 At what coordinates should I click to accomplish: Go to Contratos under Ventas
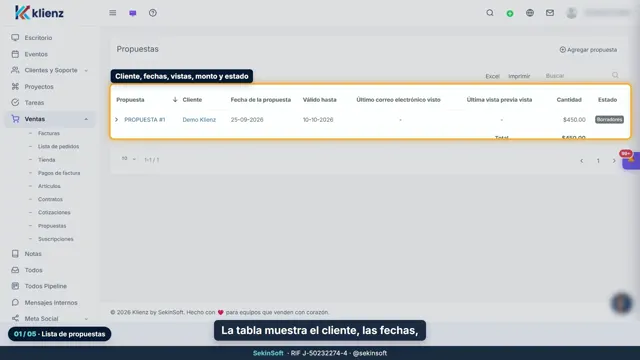[x=50, y=199]
